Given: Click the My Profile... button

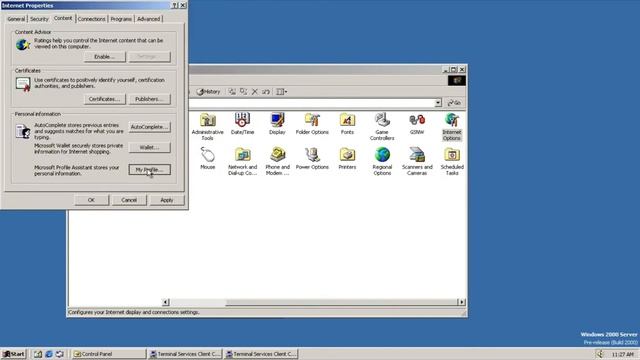Looking at the screenshot, I should [149, 169].
